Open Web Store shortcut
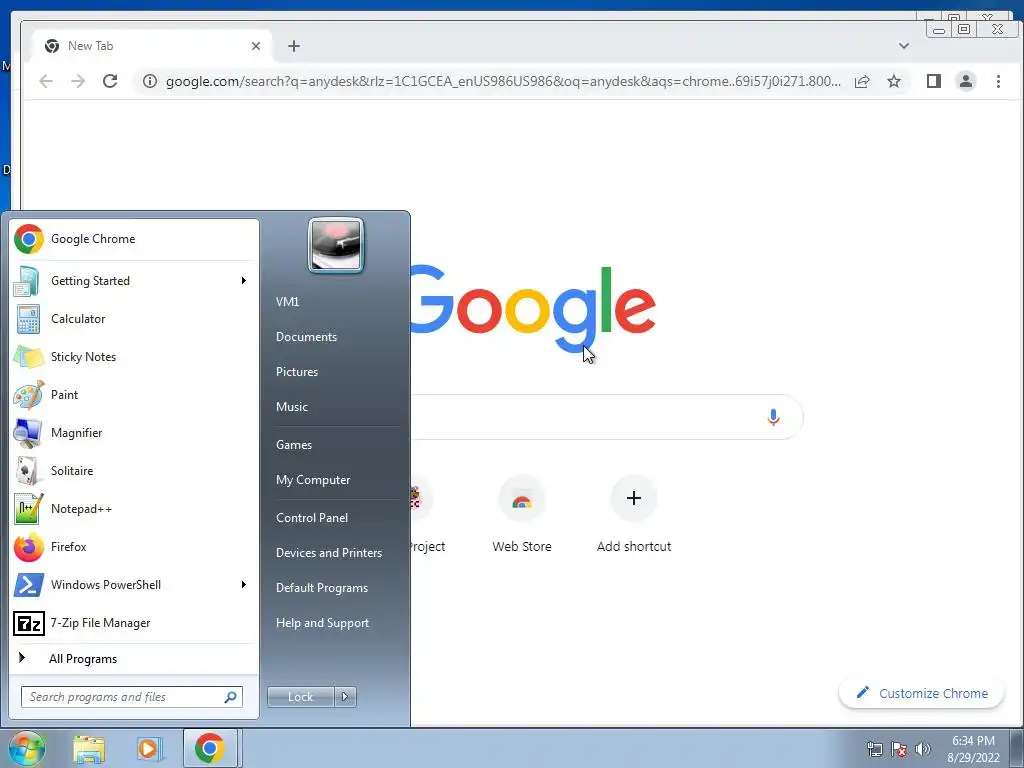1024x768 pixels. tap(522, 516)
